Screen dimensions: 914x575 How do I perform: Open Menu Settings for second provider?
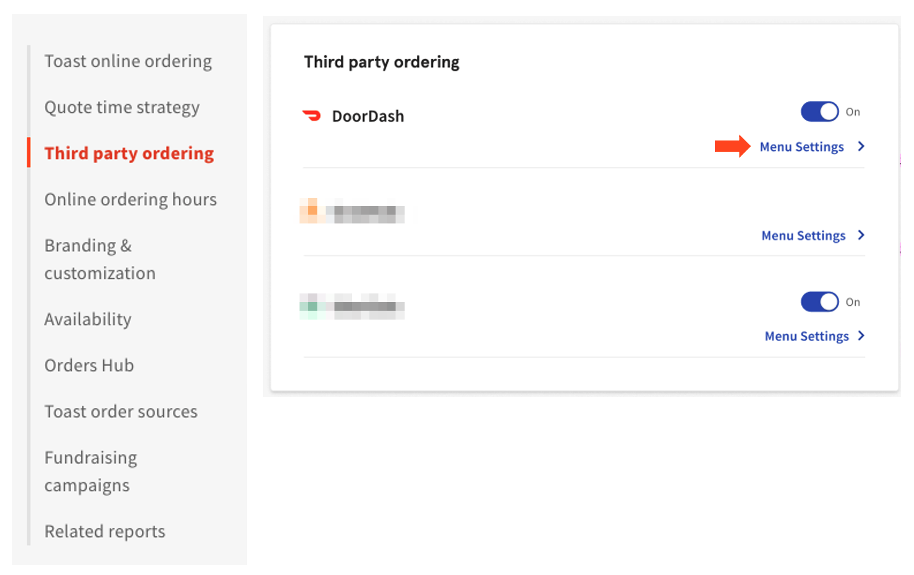coord(803,236)
